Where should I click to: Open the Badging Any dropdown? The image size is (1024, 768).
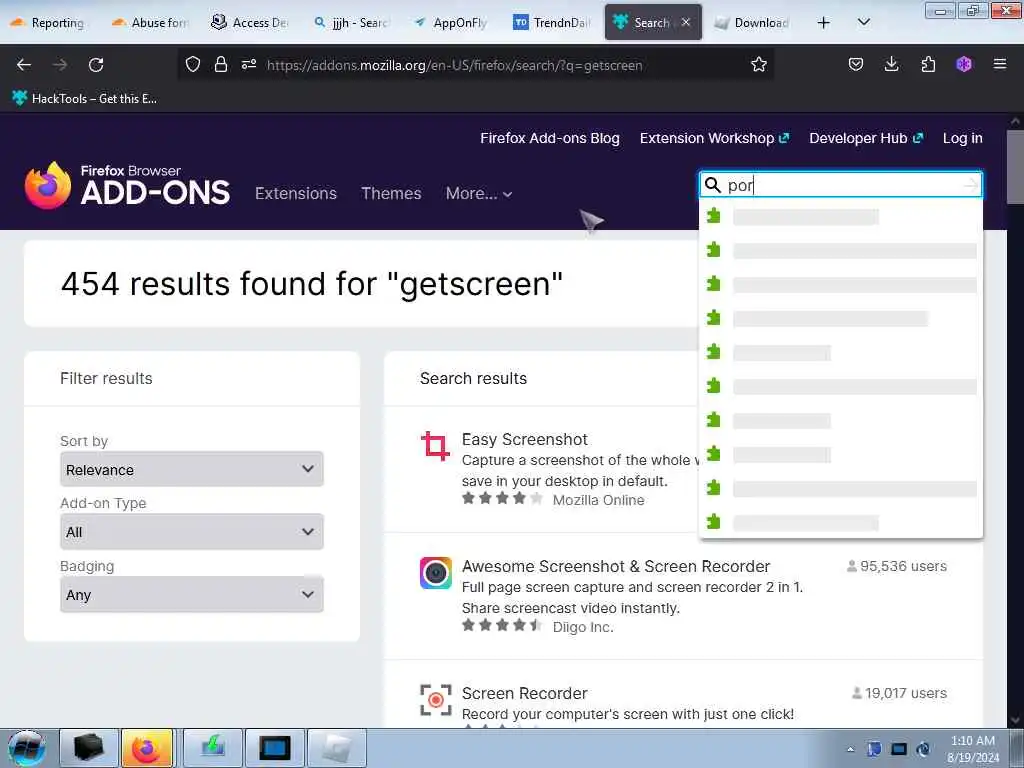click(191, 594)
